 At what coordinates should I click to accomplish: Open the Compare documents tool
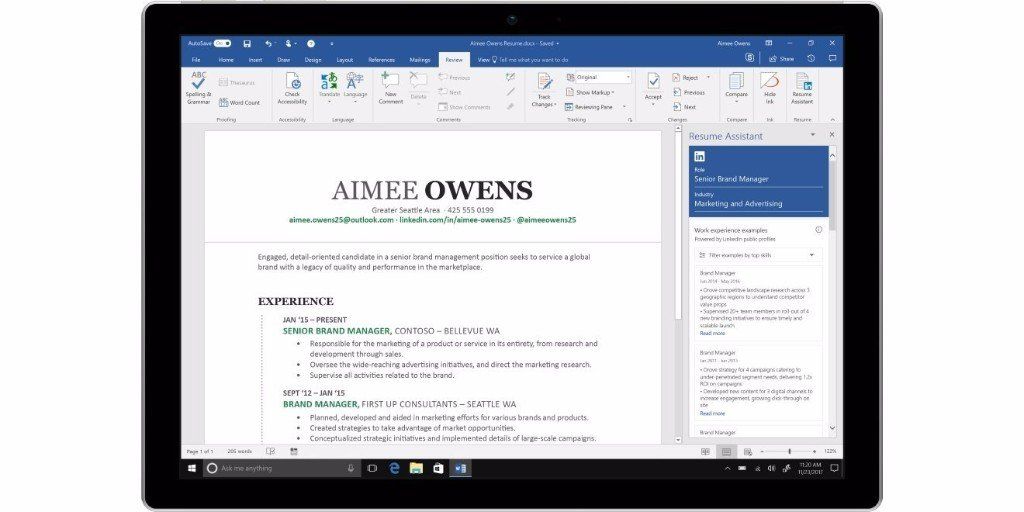[736, 87]
